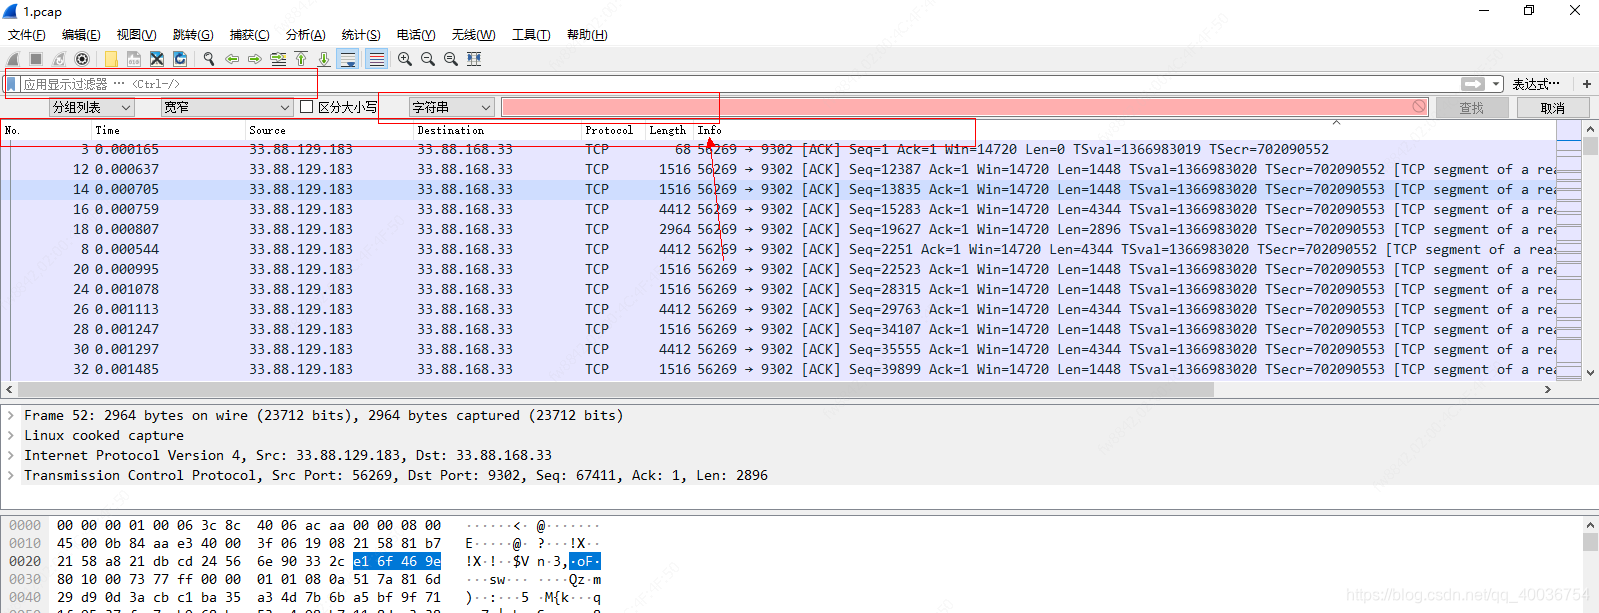Toggle packet colorization icon
This screenshot has width=1599, height=613.
376,59
